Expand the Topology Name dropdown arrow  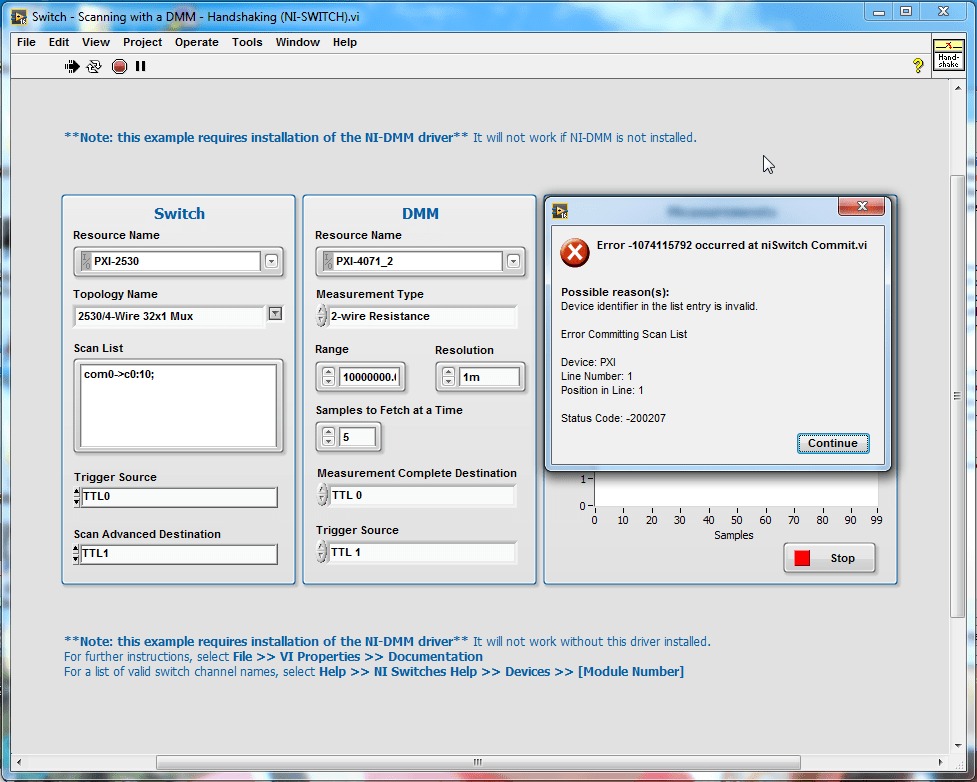275,313
